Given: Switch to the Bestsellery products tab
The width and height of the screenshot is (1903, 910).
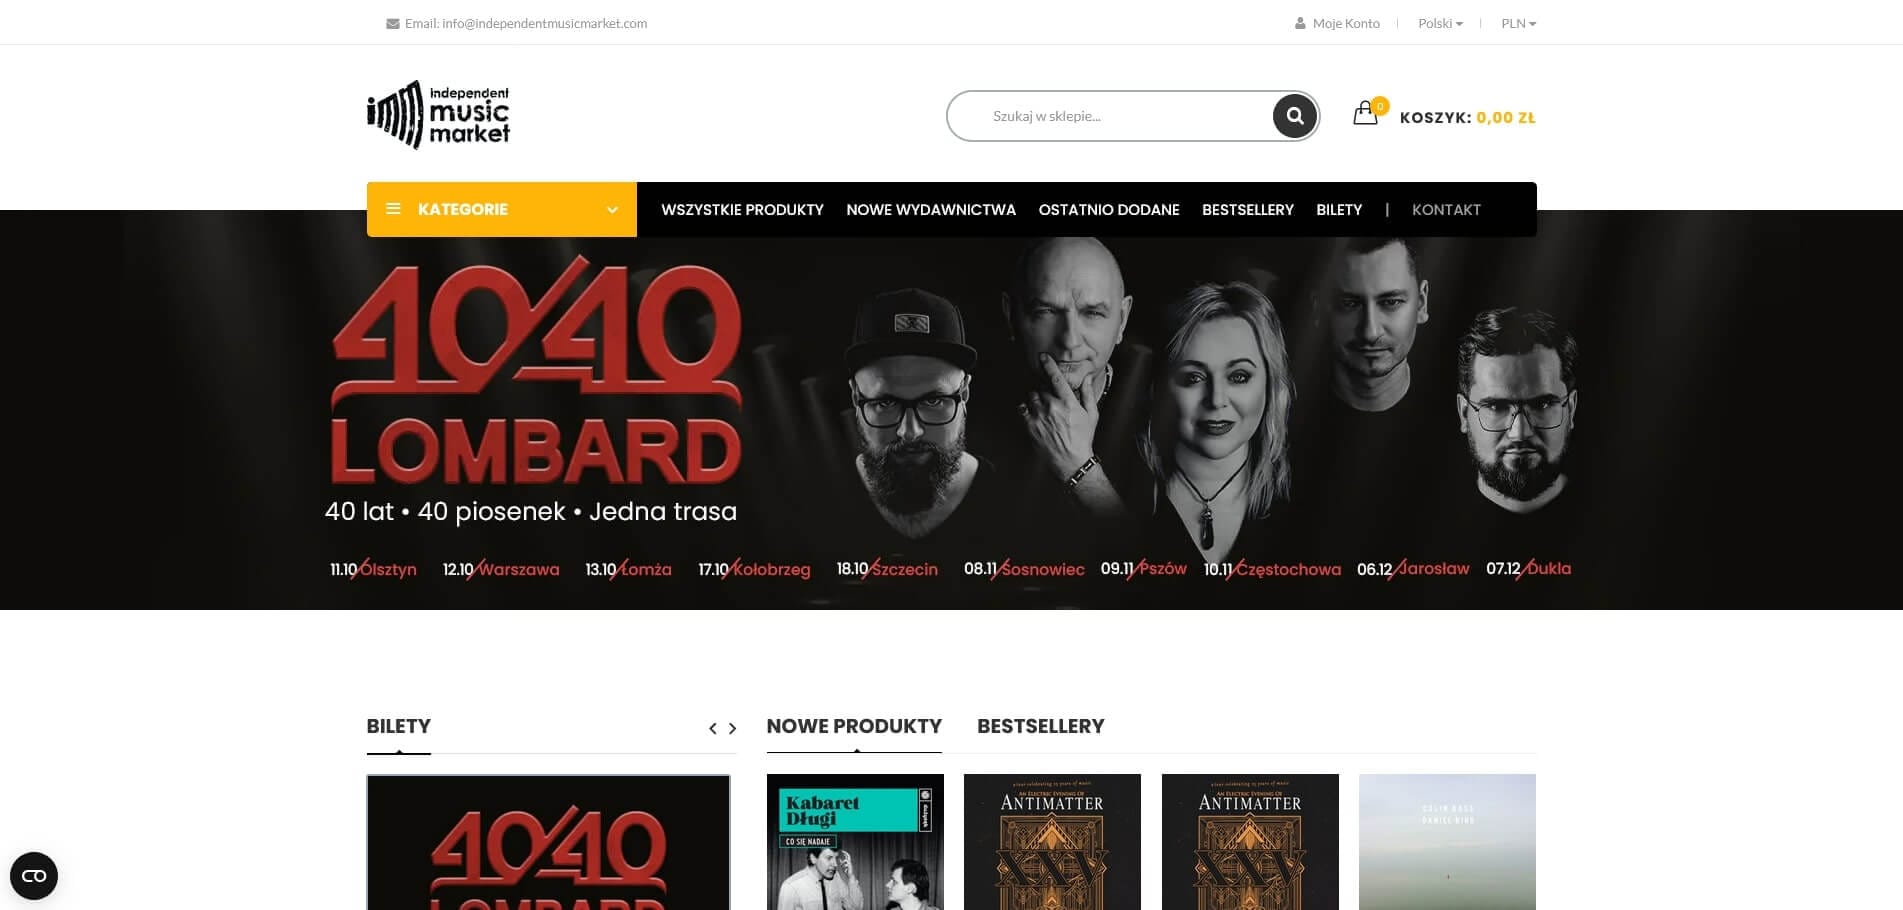Looking at the screenshot, I should click(1040, 726).
